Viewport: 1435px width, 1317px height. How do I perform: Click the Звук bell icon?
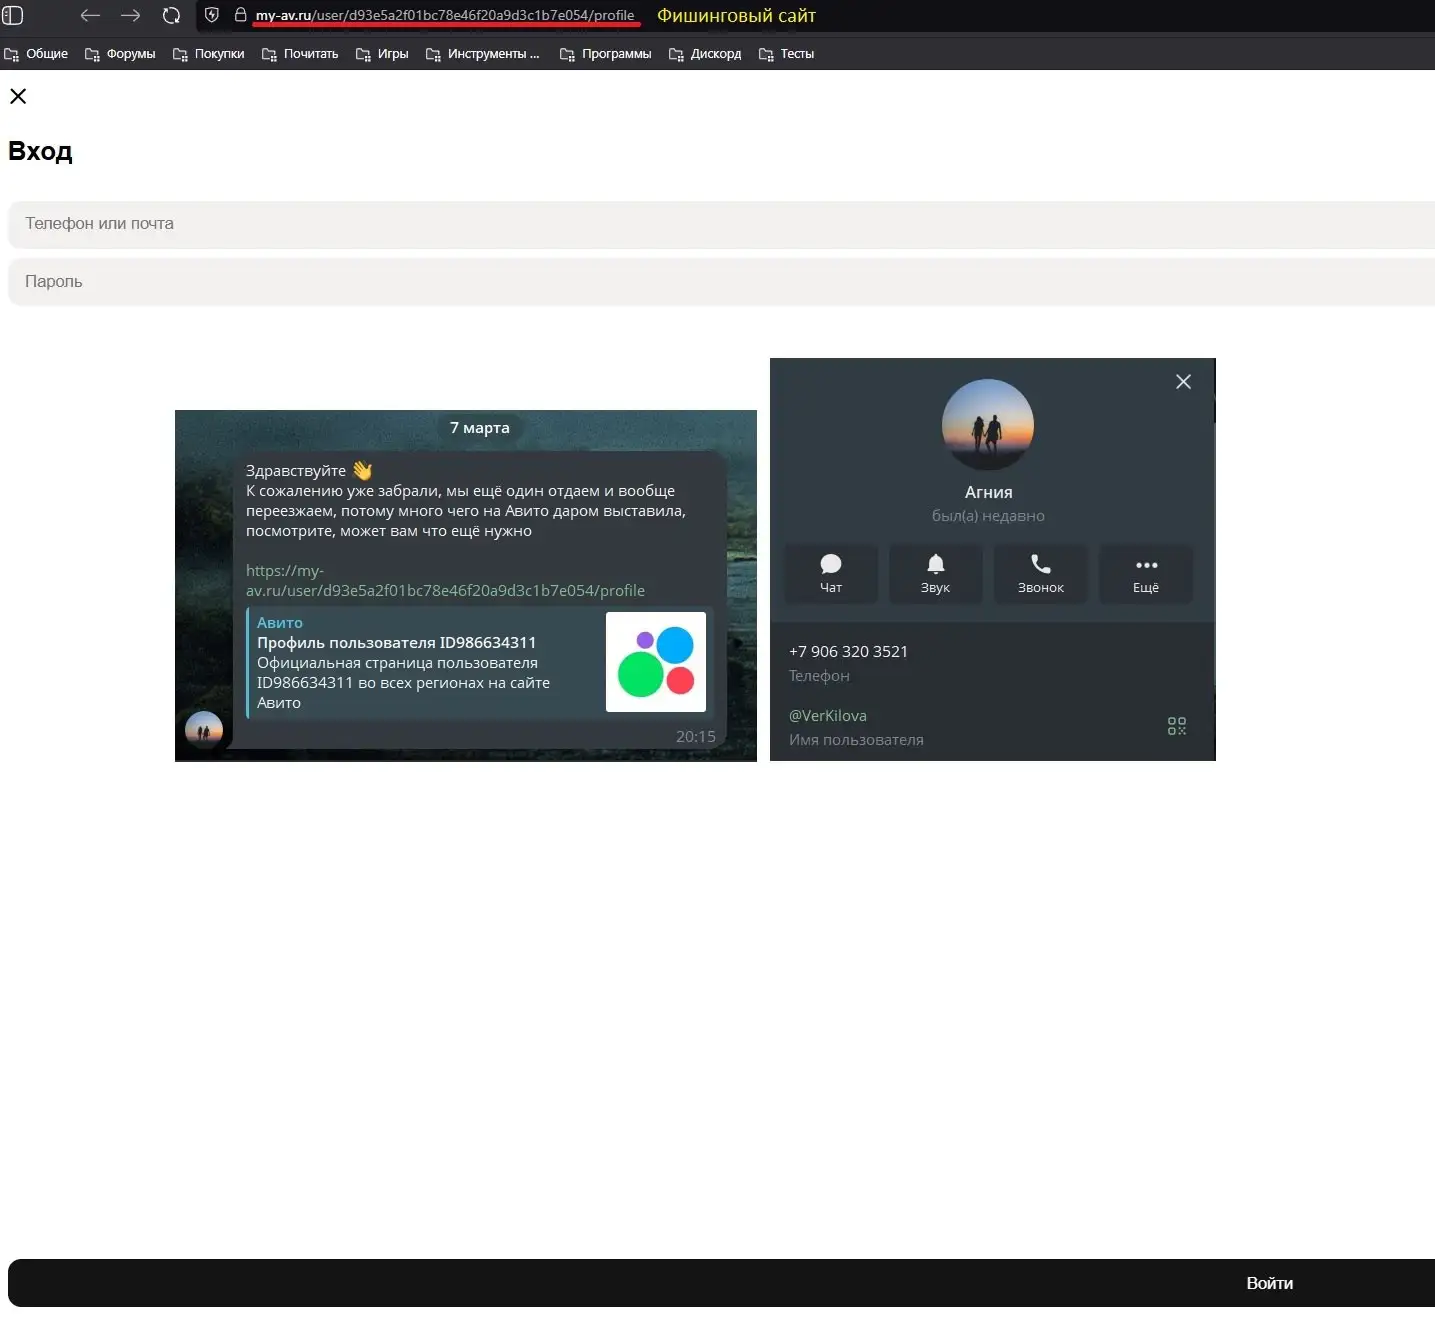935,573
